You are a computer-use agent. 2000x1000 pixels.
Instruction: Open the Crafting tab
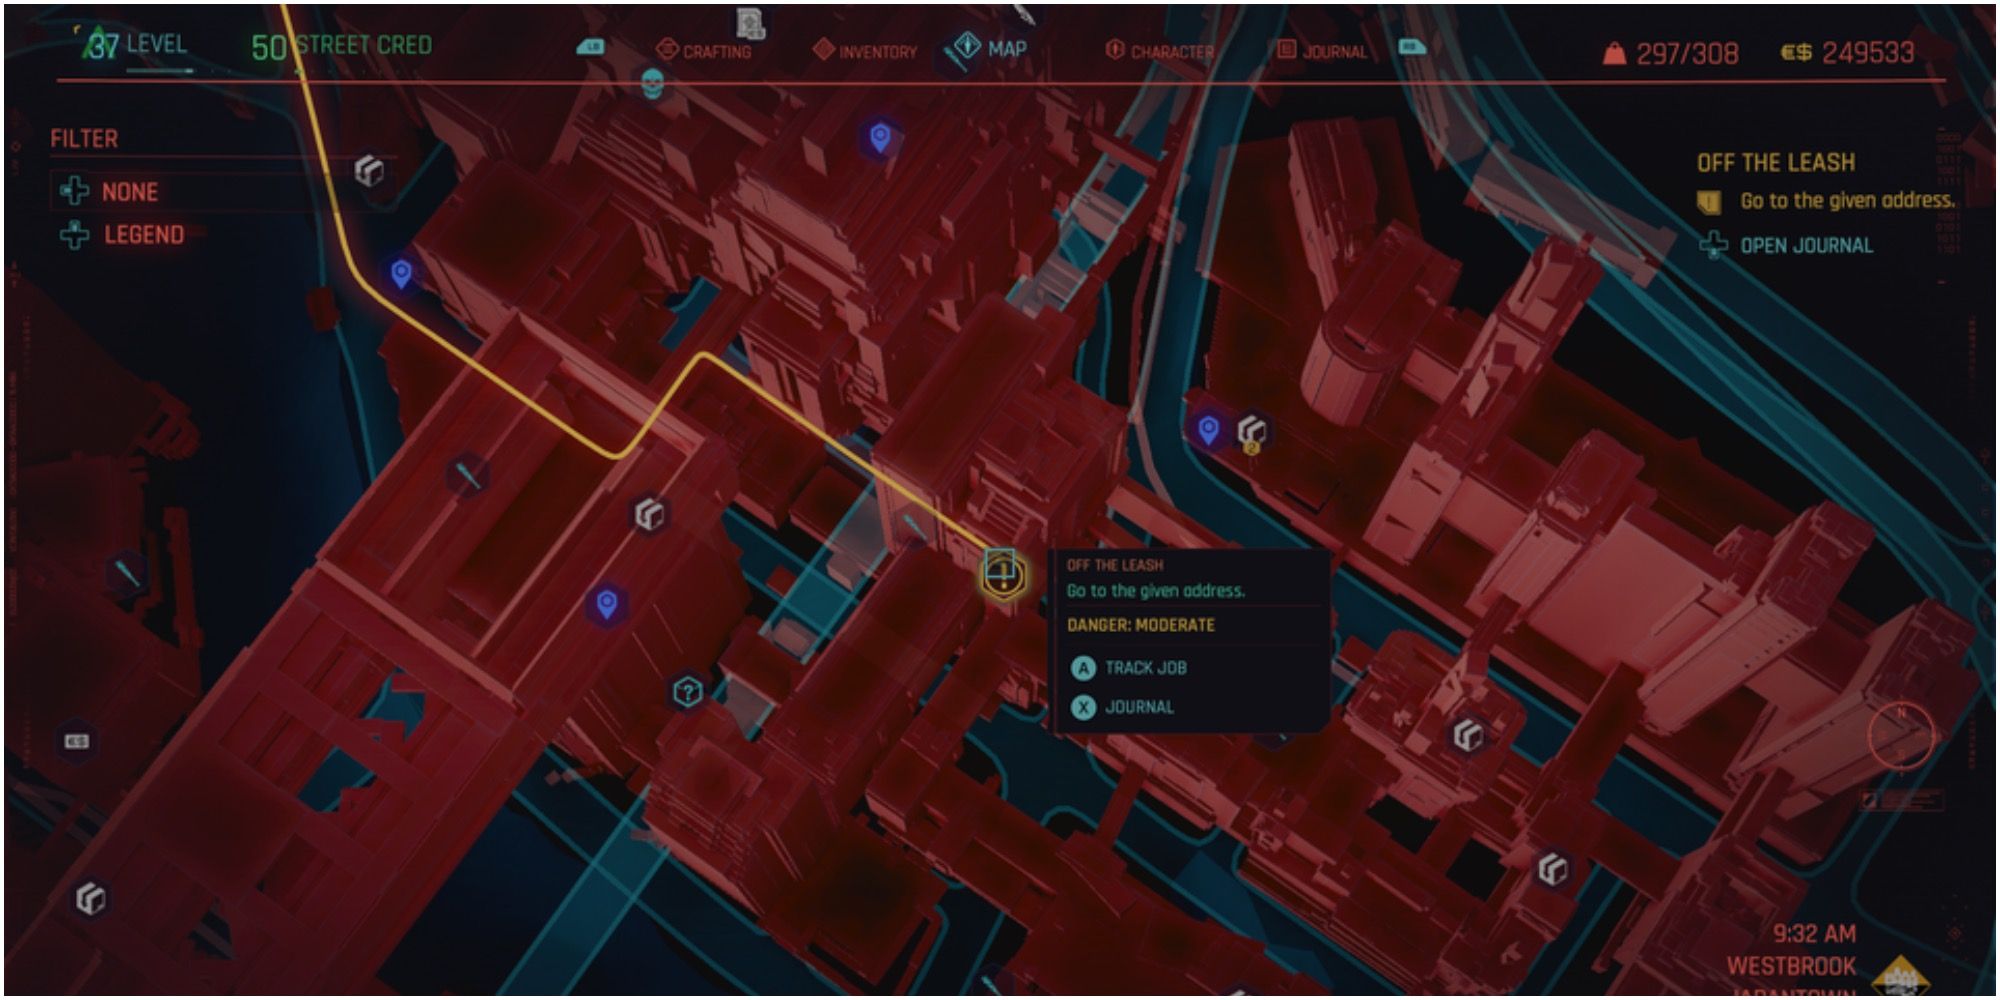(x=704, y=51)
